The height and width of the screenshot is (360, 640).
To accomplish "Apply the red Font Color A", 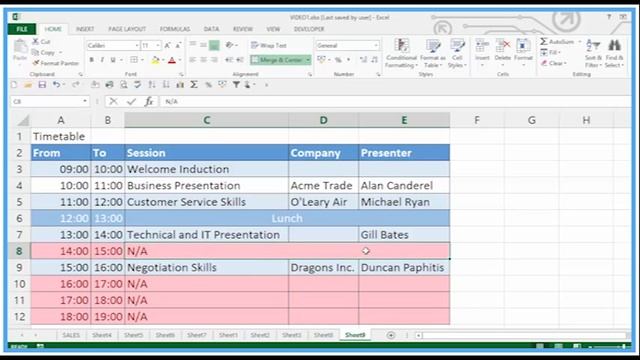I will pyautogui.click(x=172, y=60).
